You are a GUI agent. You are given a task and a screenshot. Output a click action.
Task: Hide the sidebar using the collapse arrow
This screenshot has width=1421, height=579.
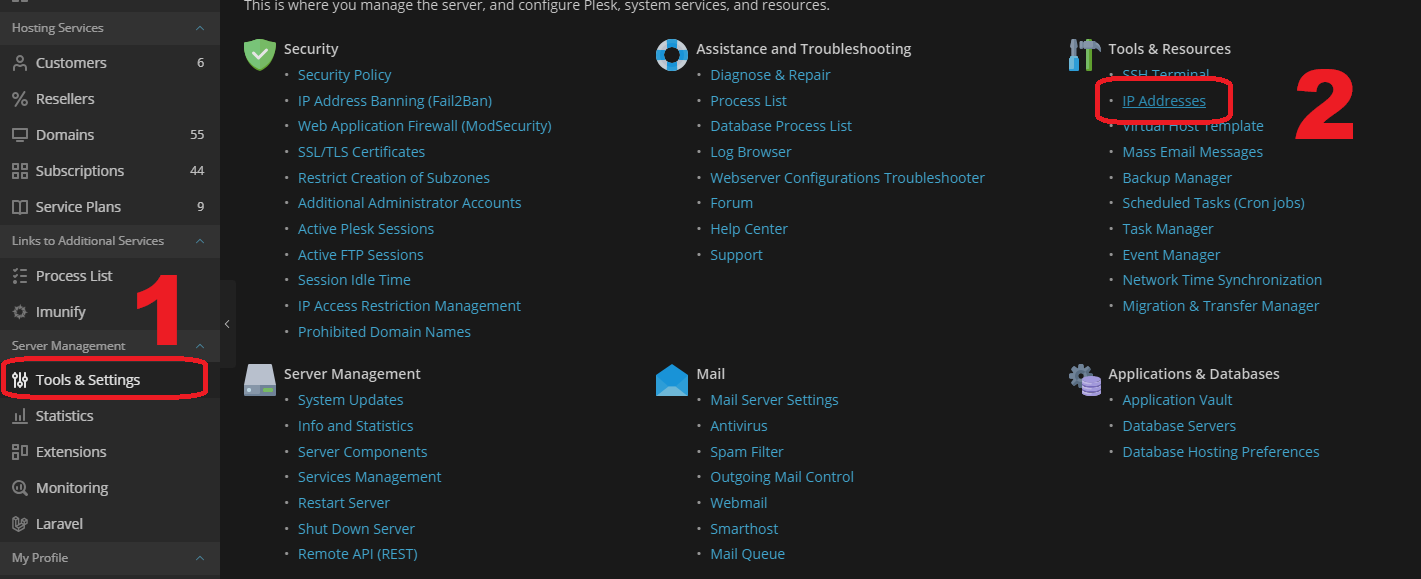(228, 324)
